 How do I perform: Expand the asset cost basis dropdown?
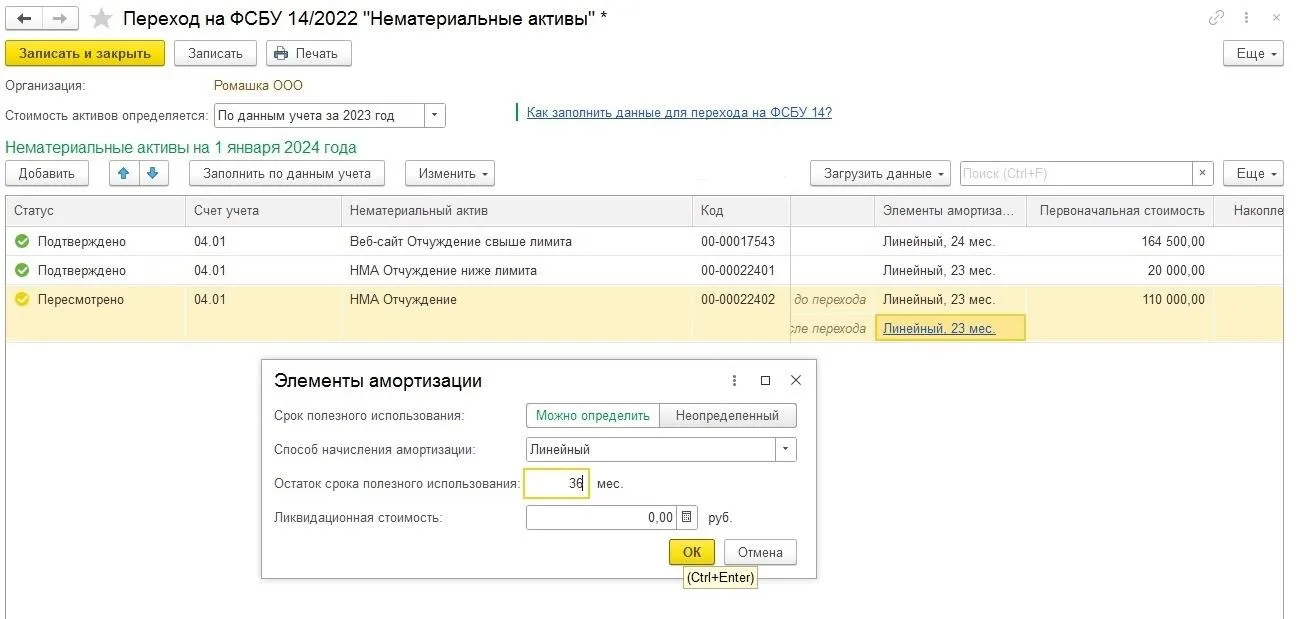click(434, 115)
